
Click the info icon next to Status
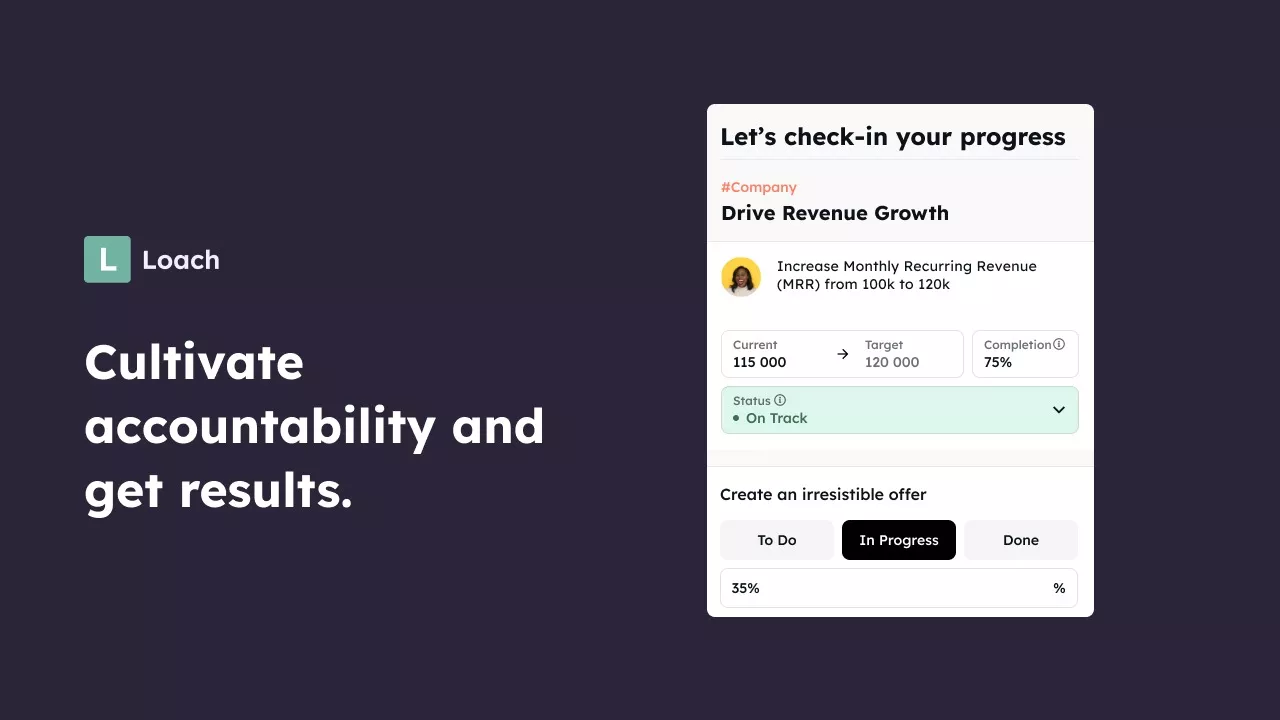pos(780,400)
